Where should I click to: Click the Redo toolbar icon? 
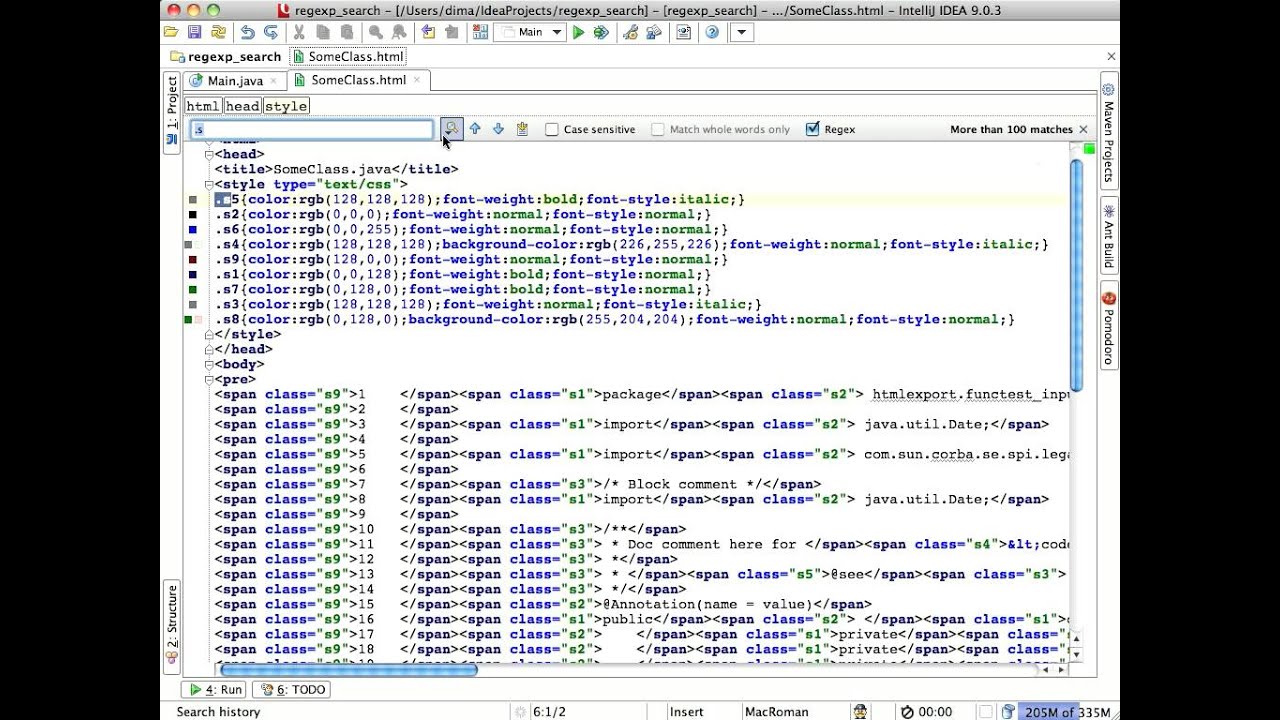click(270, 32)
